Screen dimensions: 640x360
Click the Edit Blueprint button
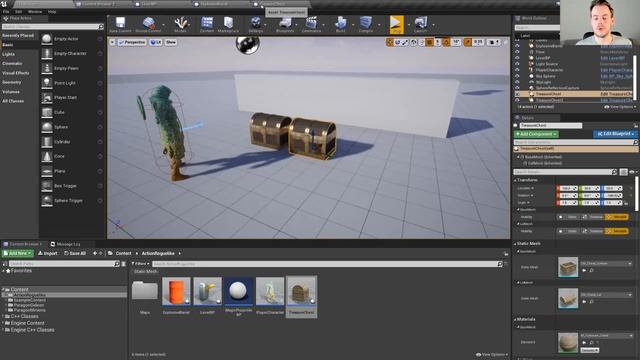(615, 134)
